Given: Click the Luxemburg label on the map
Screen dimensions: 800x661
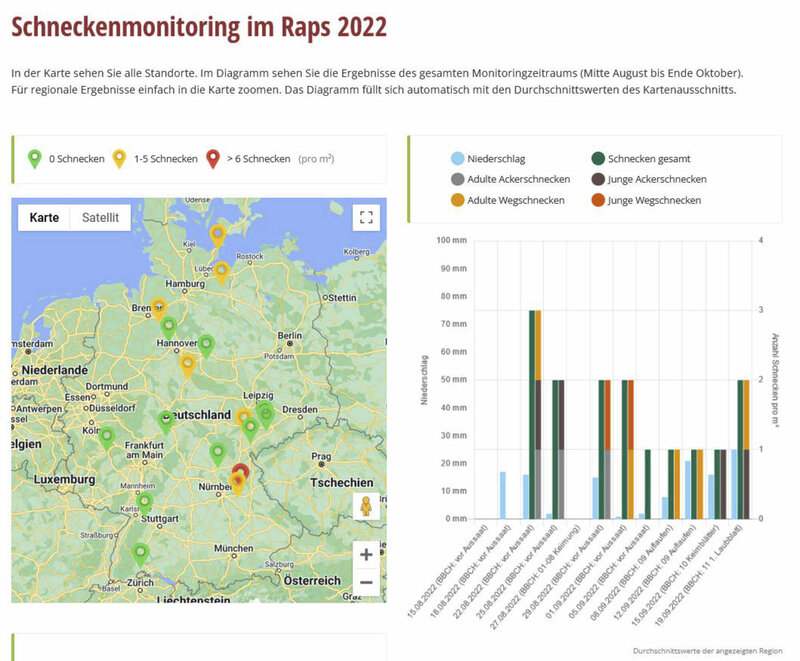Looking at the screenshot, I should (64, 479).
